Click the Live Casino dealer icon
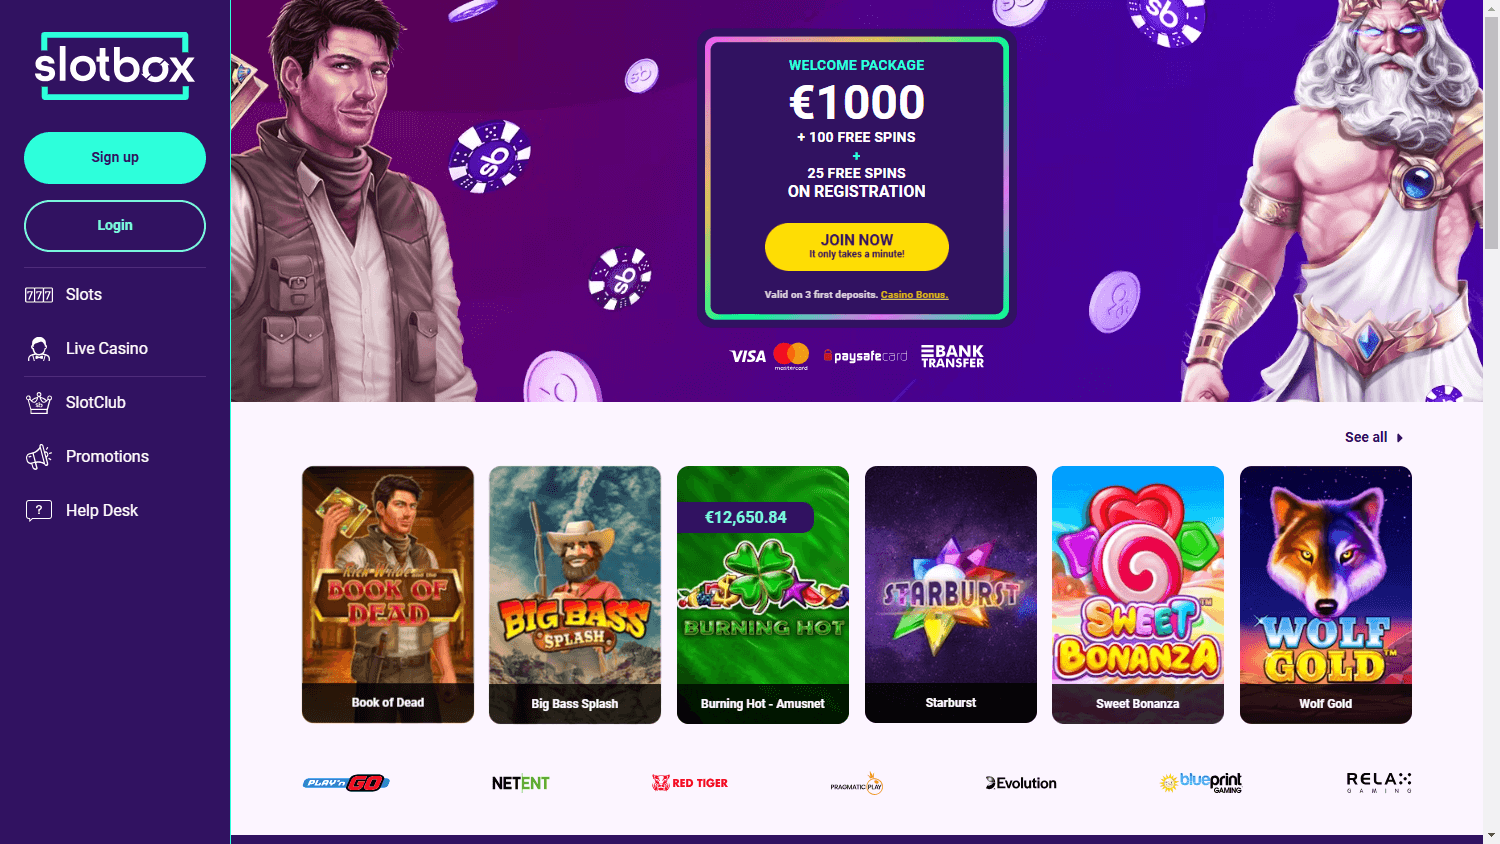Image resolution: width=1500 pixels, height=844 pixels. (39, 349)
